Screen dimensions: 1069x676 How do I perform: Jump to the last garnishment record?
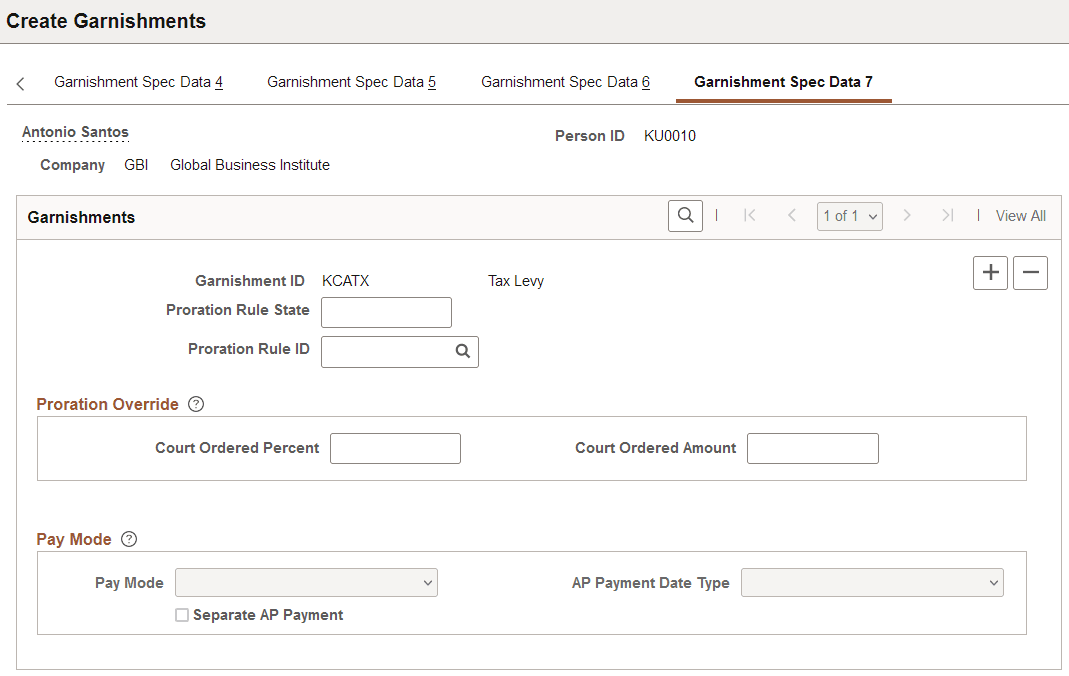tap(947, 215)
